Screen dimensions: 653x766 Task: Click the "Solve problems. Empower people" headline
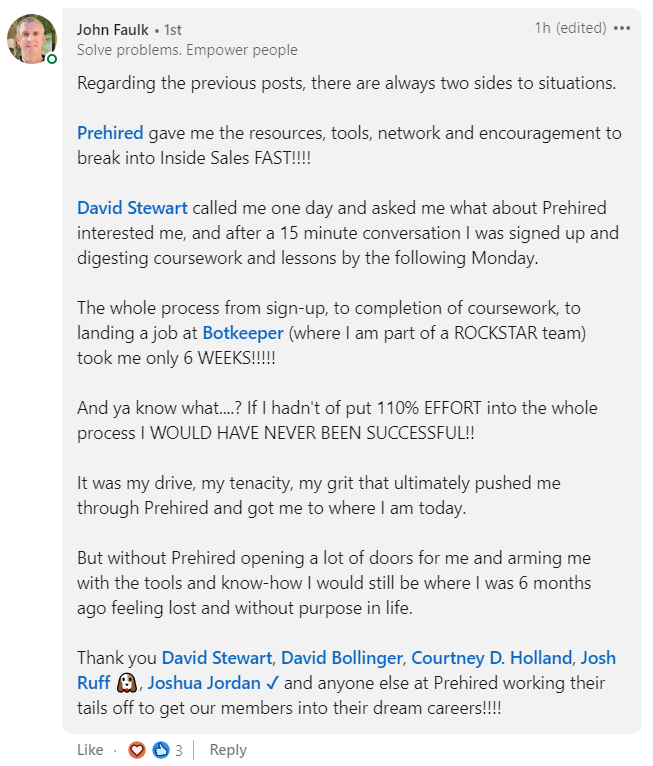click(x=187, y=50)
